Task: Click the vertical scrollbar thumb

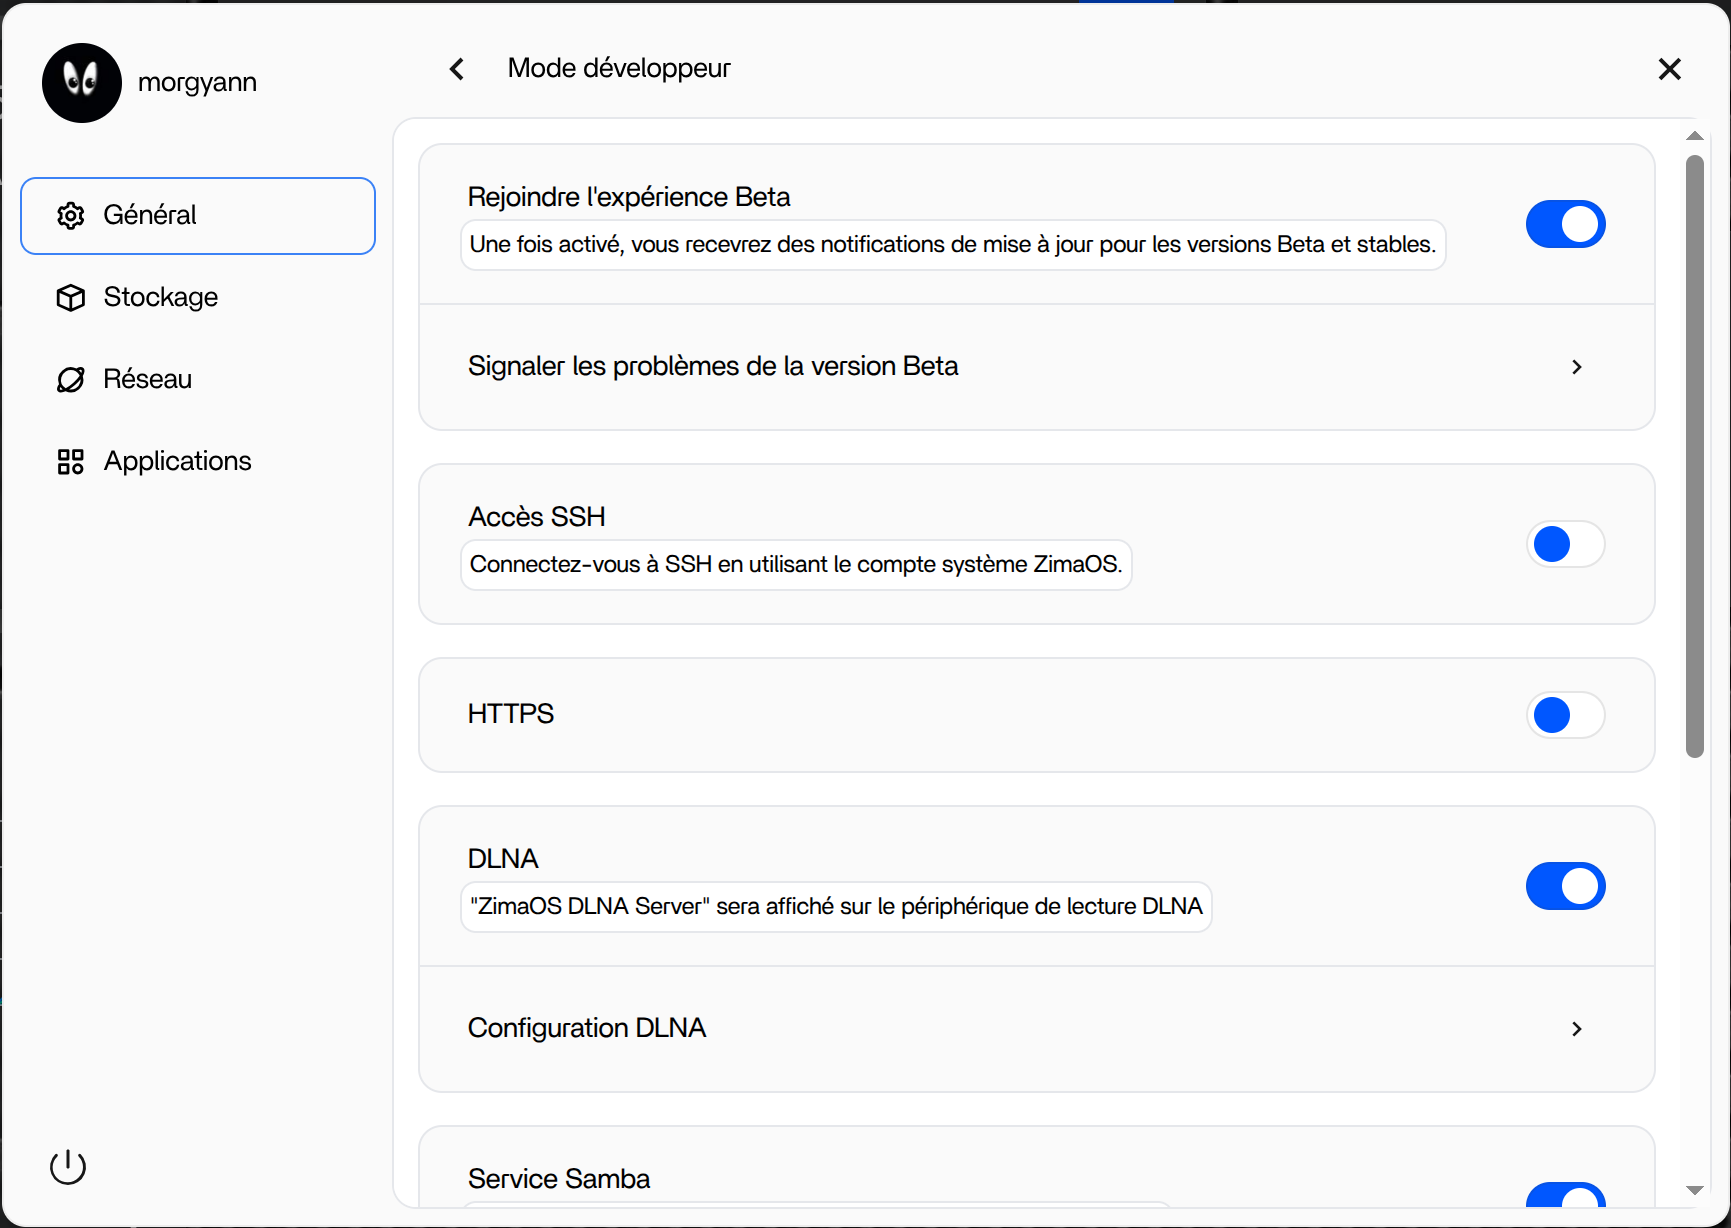Action: (x=1694, y=457)
